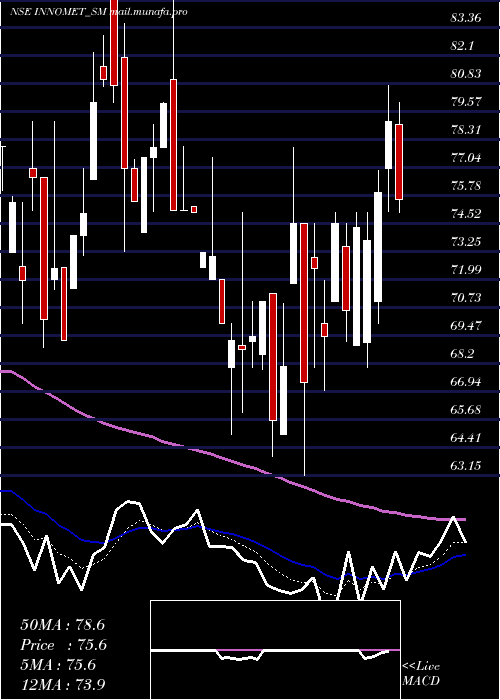The image size is (500, 700).
Task: Click the 73.25 price axis label
Action: pyautogui.click(x=466, y=242)
